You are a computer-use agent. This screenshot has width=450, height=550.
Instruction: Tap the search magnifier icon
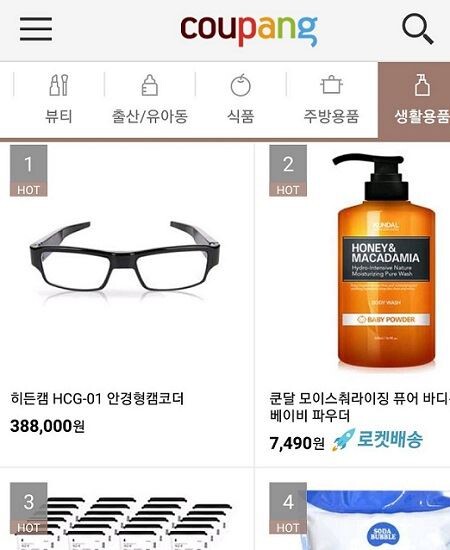pos(417,29)
